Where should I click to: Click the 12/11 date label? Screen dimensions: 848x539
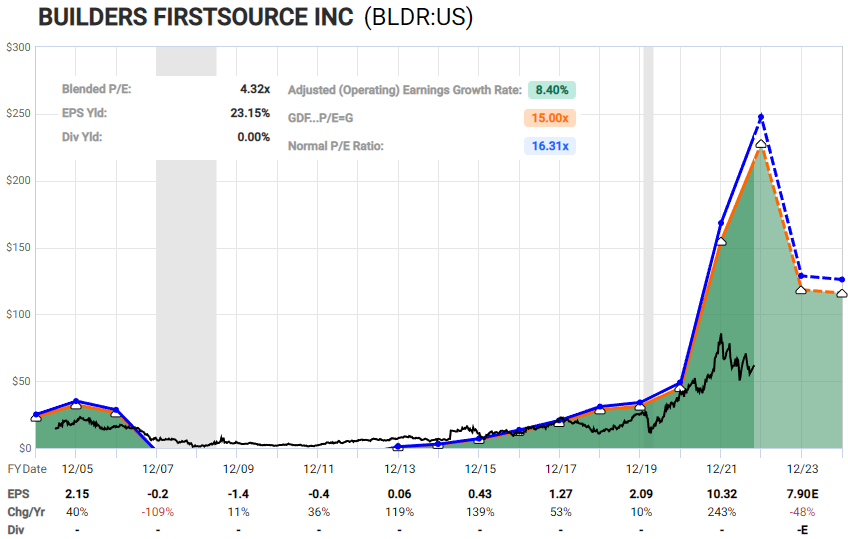tap(319, 469)
